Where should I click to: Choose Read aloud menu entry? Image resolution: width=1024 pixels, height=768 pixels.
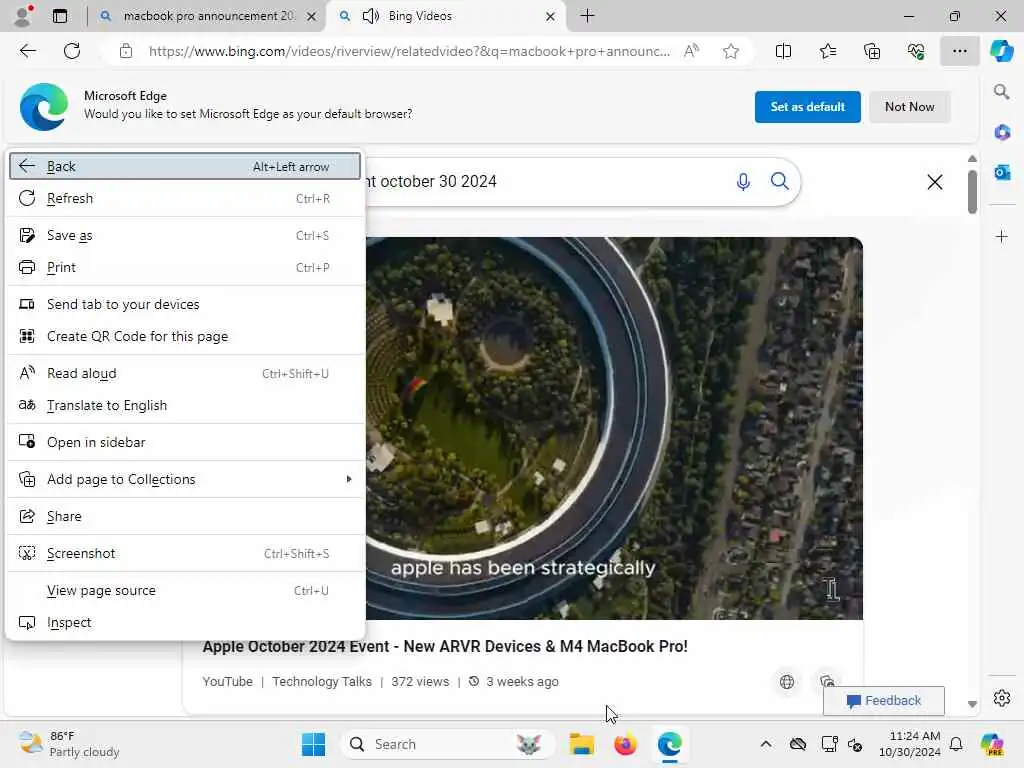point(185,374)
